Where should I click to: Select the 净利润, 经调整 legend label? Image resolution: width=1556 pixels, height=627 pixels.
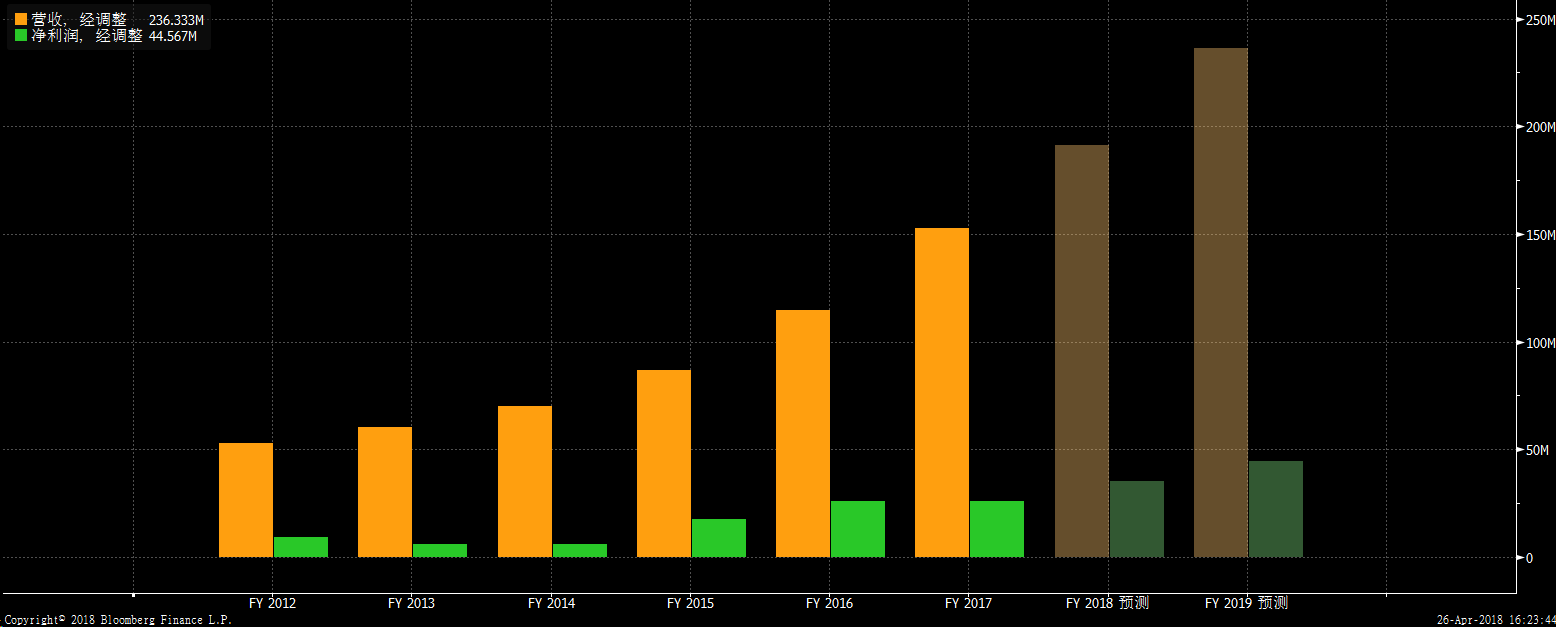tap(86, 36)
